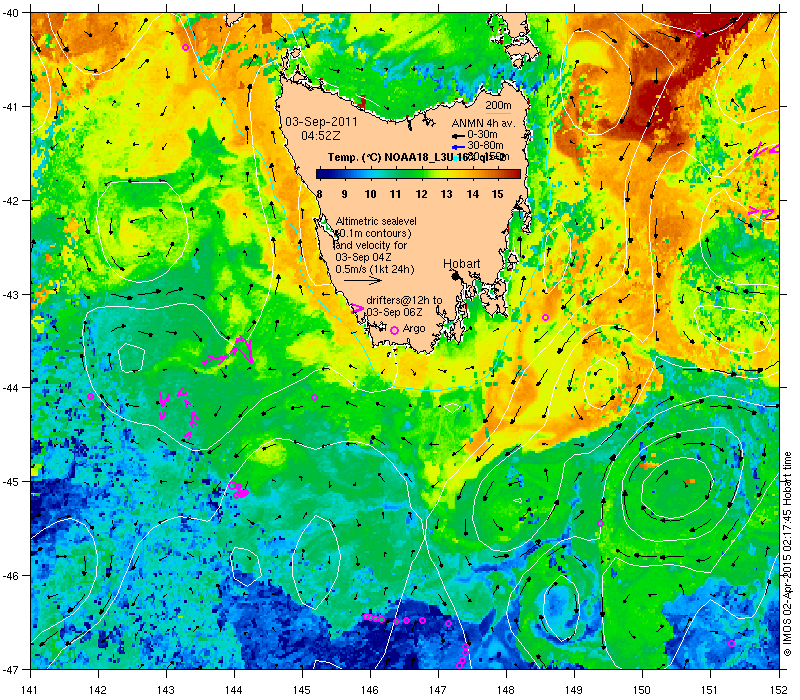Click the '(0.1m contours)' text

point(373,233)
